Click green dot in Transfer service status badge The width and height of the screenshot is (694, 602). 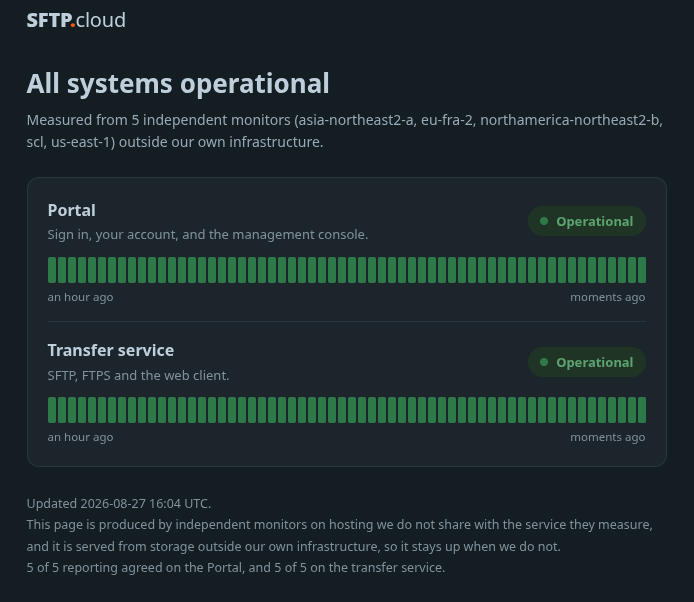(x=544, y=362)
